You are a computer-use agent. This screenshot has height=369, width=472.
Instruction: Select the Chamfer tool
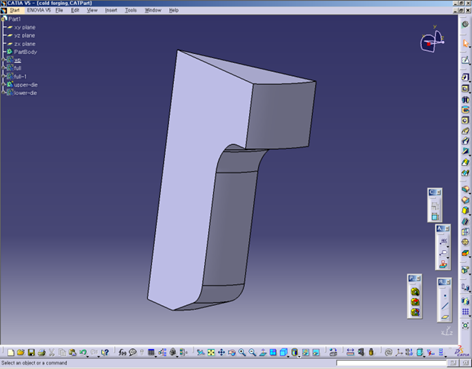(465, 200)
